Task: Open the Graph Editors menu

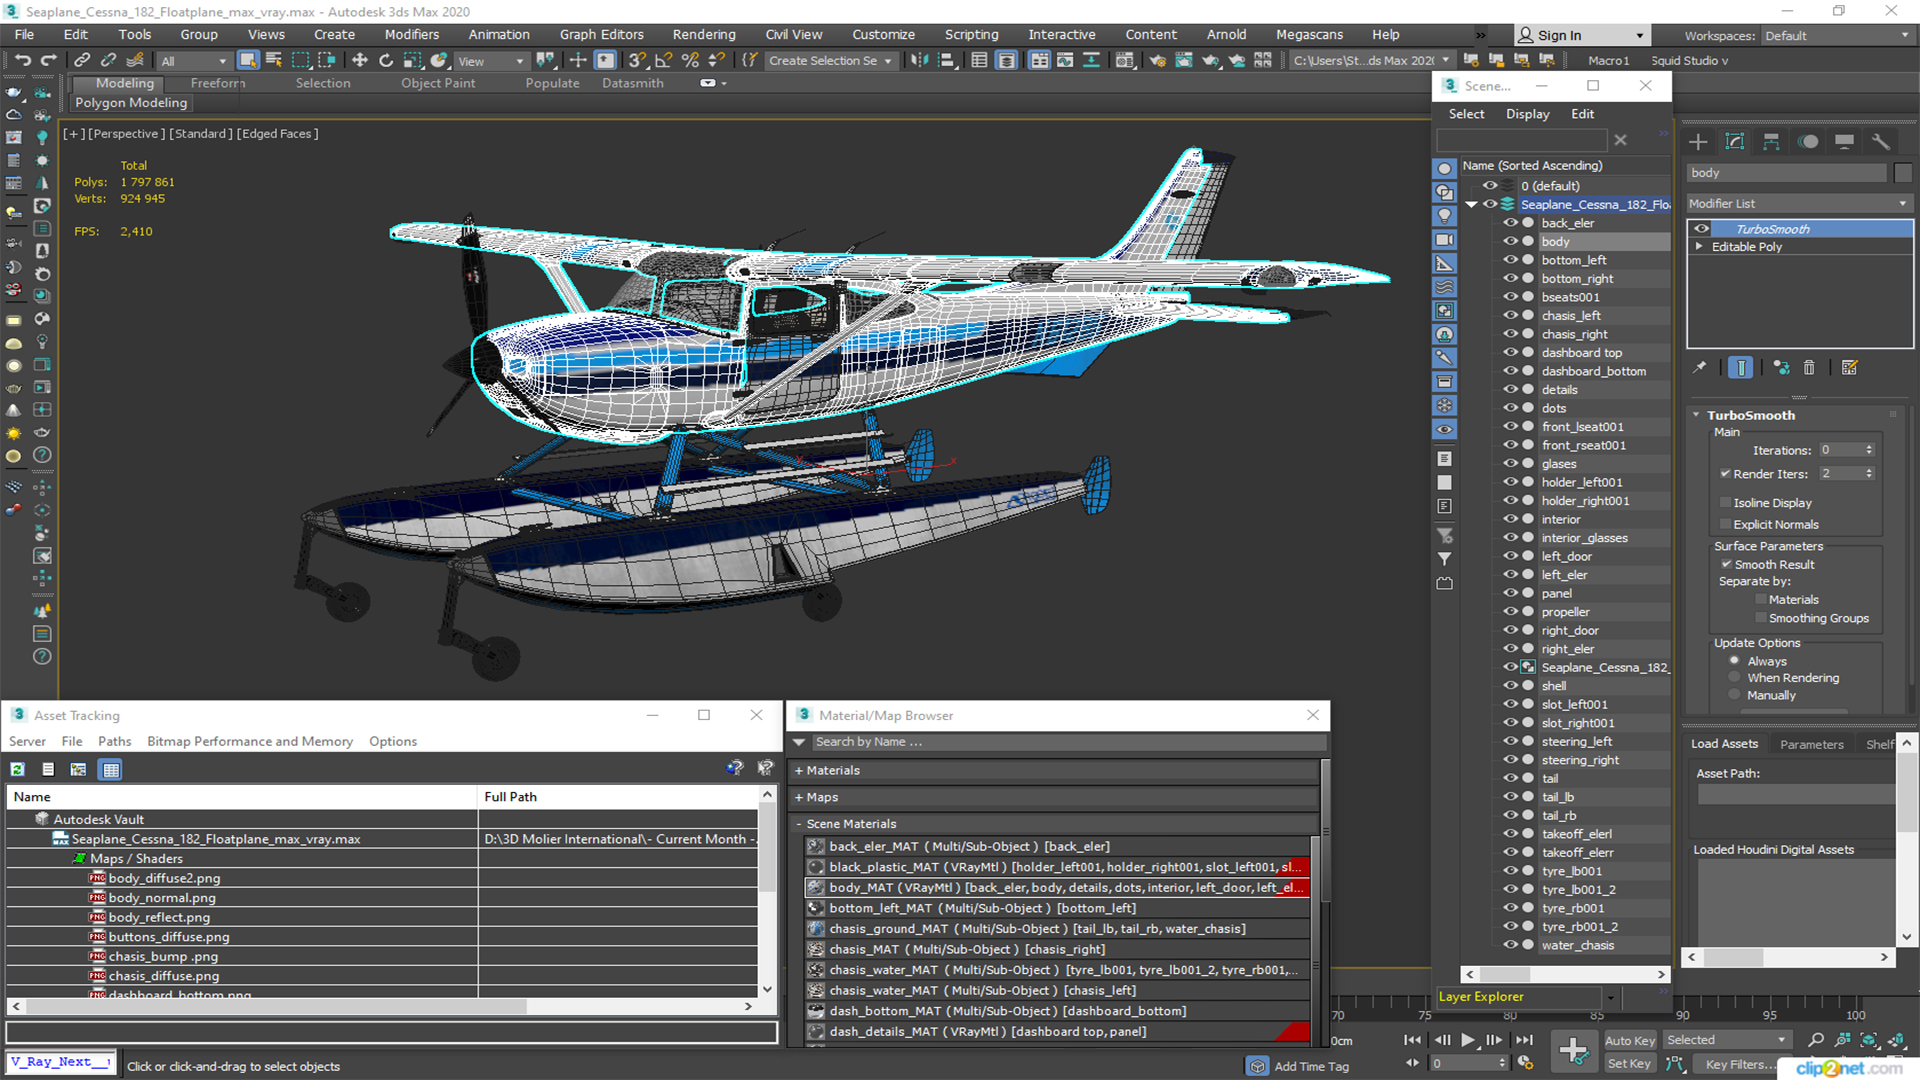Action: click(601, 35)
